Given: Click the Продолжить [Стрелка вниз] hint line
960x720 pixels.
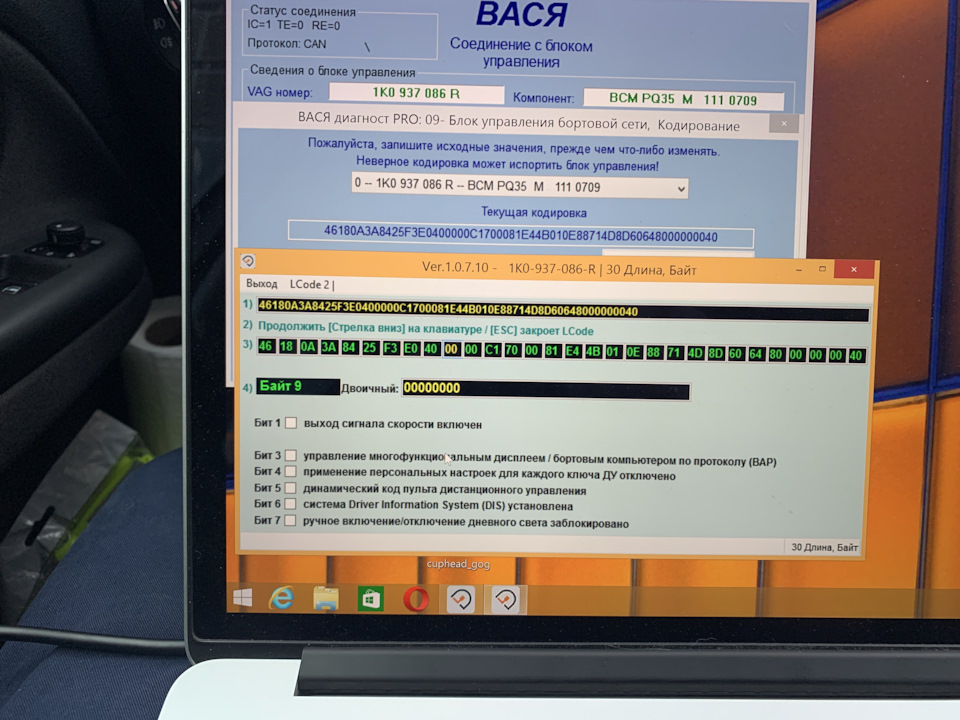Looking at the screenshot, I should point(426,329).
